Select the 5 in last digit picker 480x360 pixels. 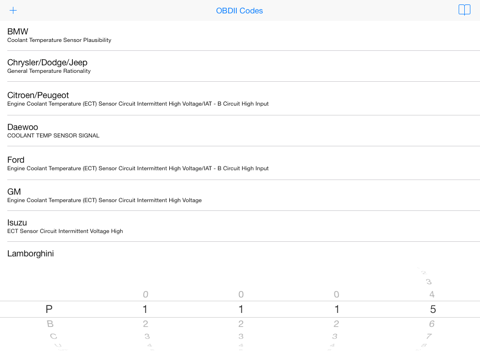[x=433, y=309]
